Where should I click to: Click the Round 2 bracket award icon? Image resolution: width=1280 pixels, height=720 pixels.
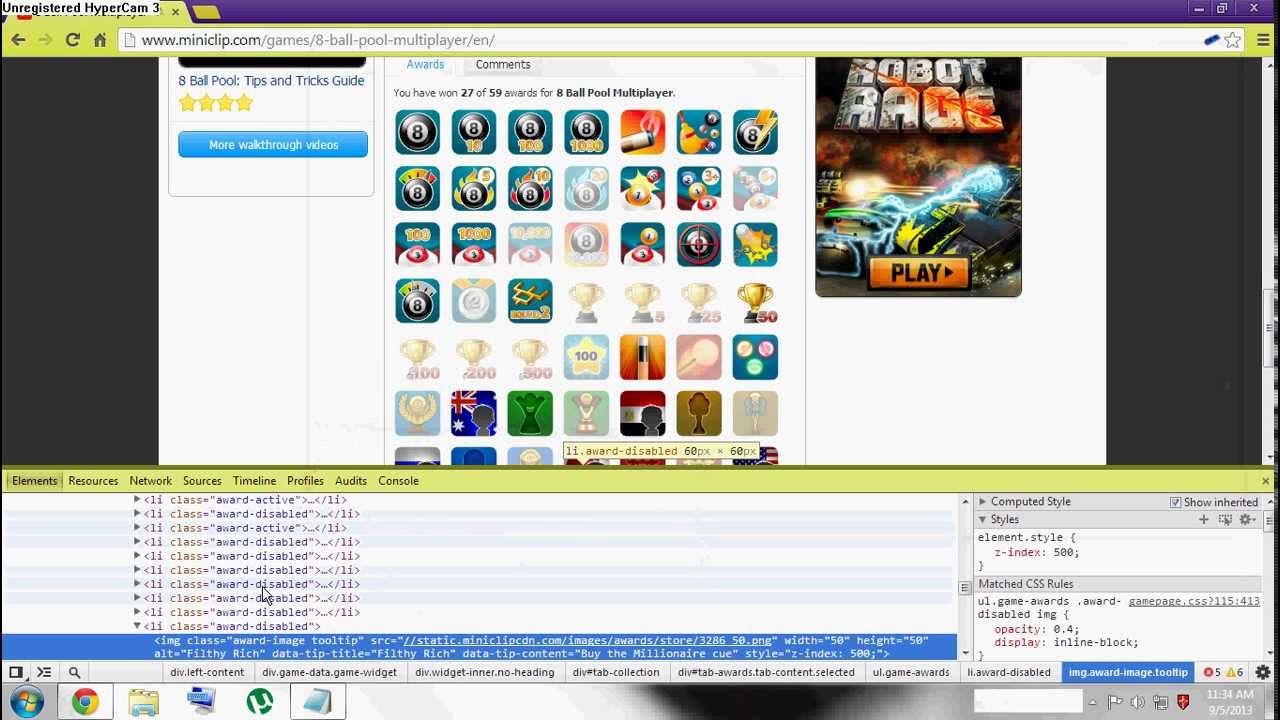click(x=530, y=300)
